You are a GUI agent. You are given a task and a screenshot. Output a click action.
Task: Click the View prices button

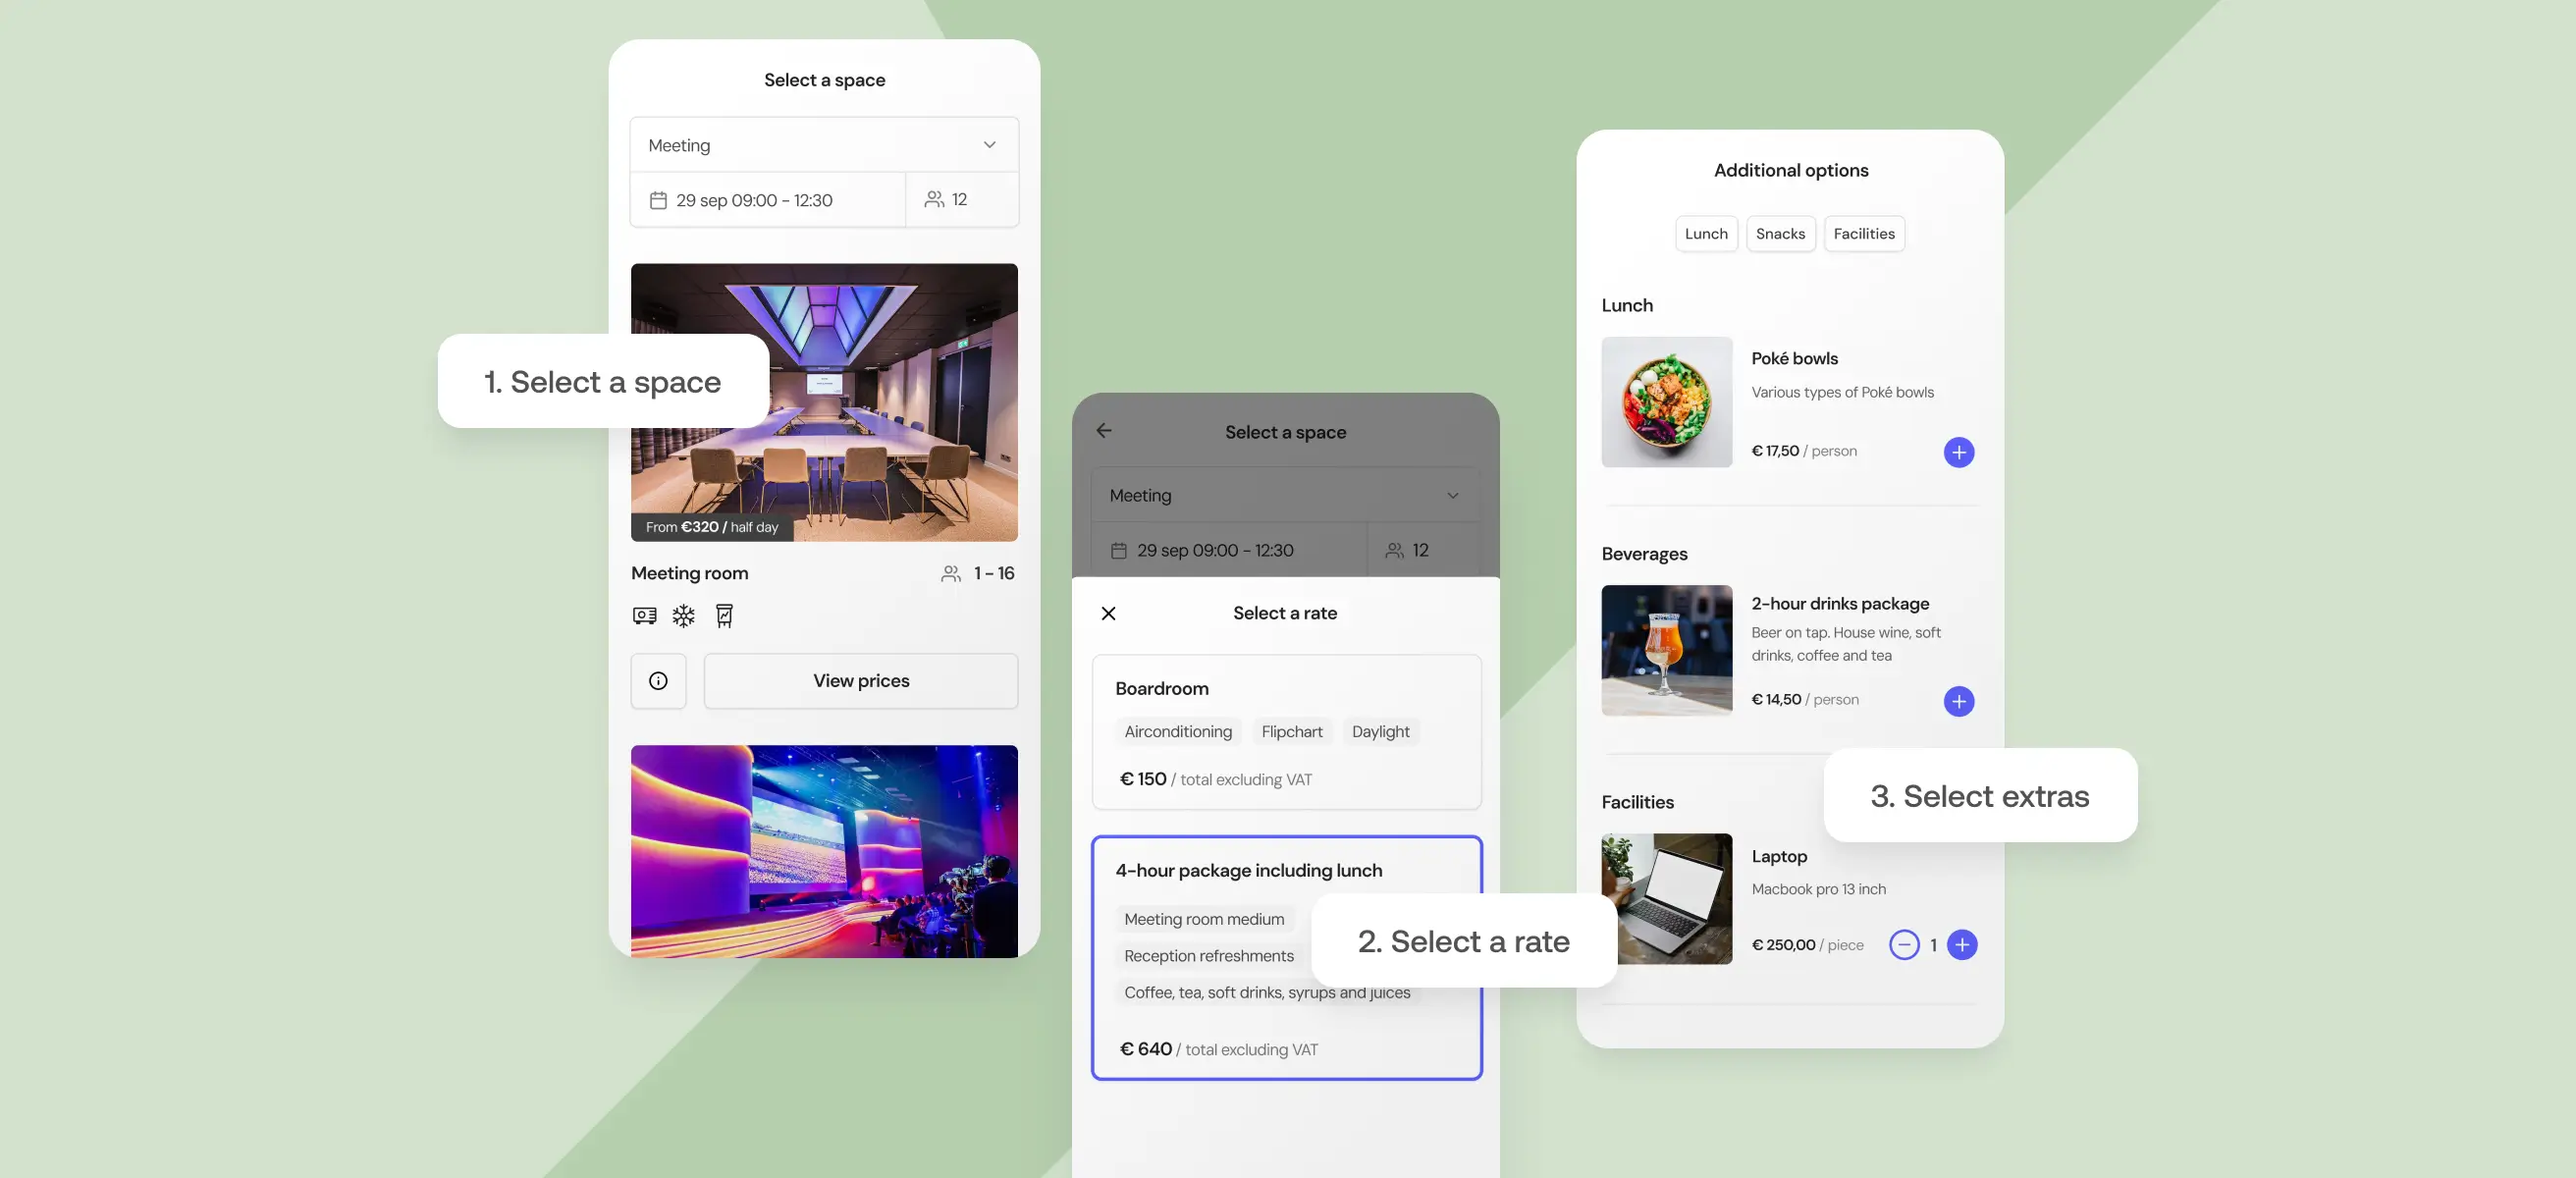coord(860,681)
